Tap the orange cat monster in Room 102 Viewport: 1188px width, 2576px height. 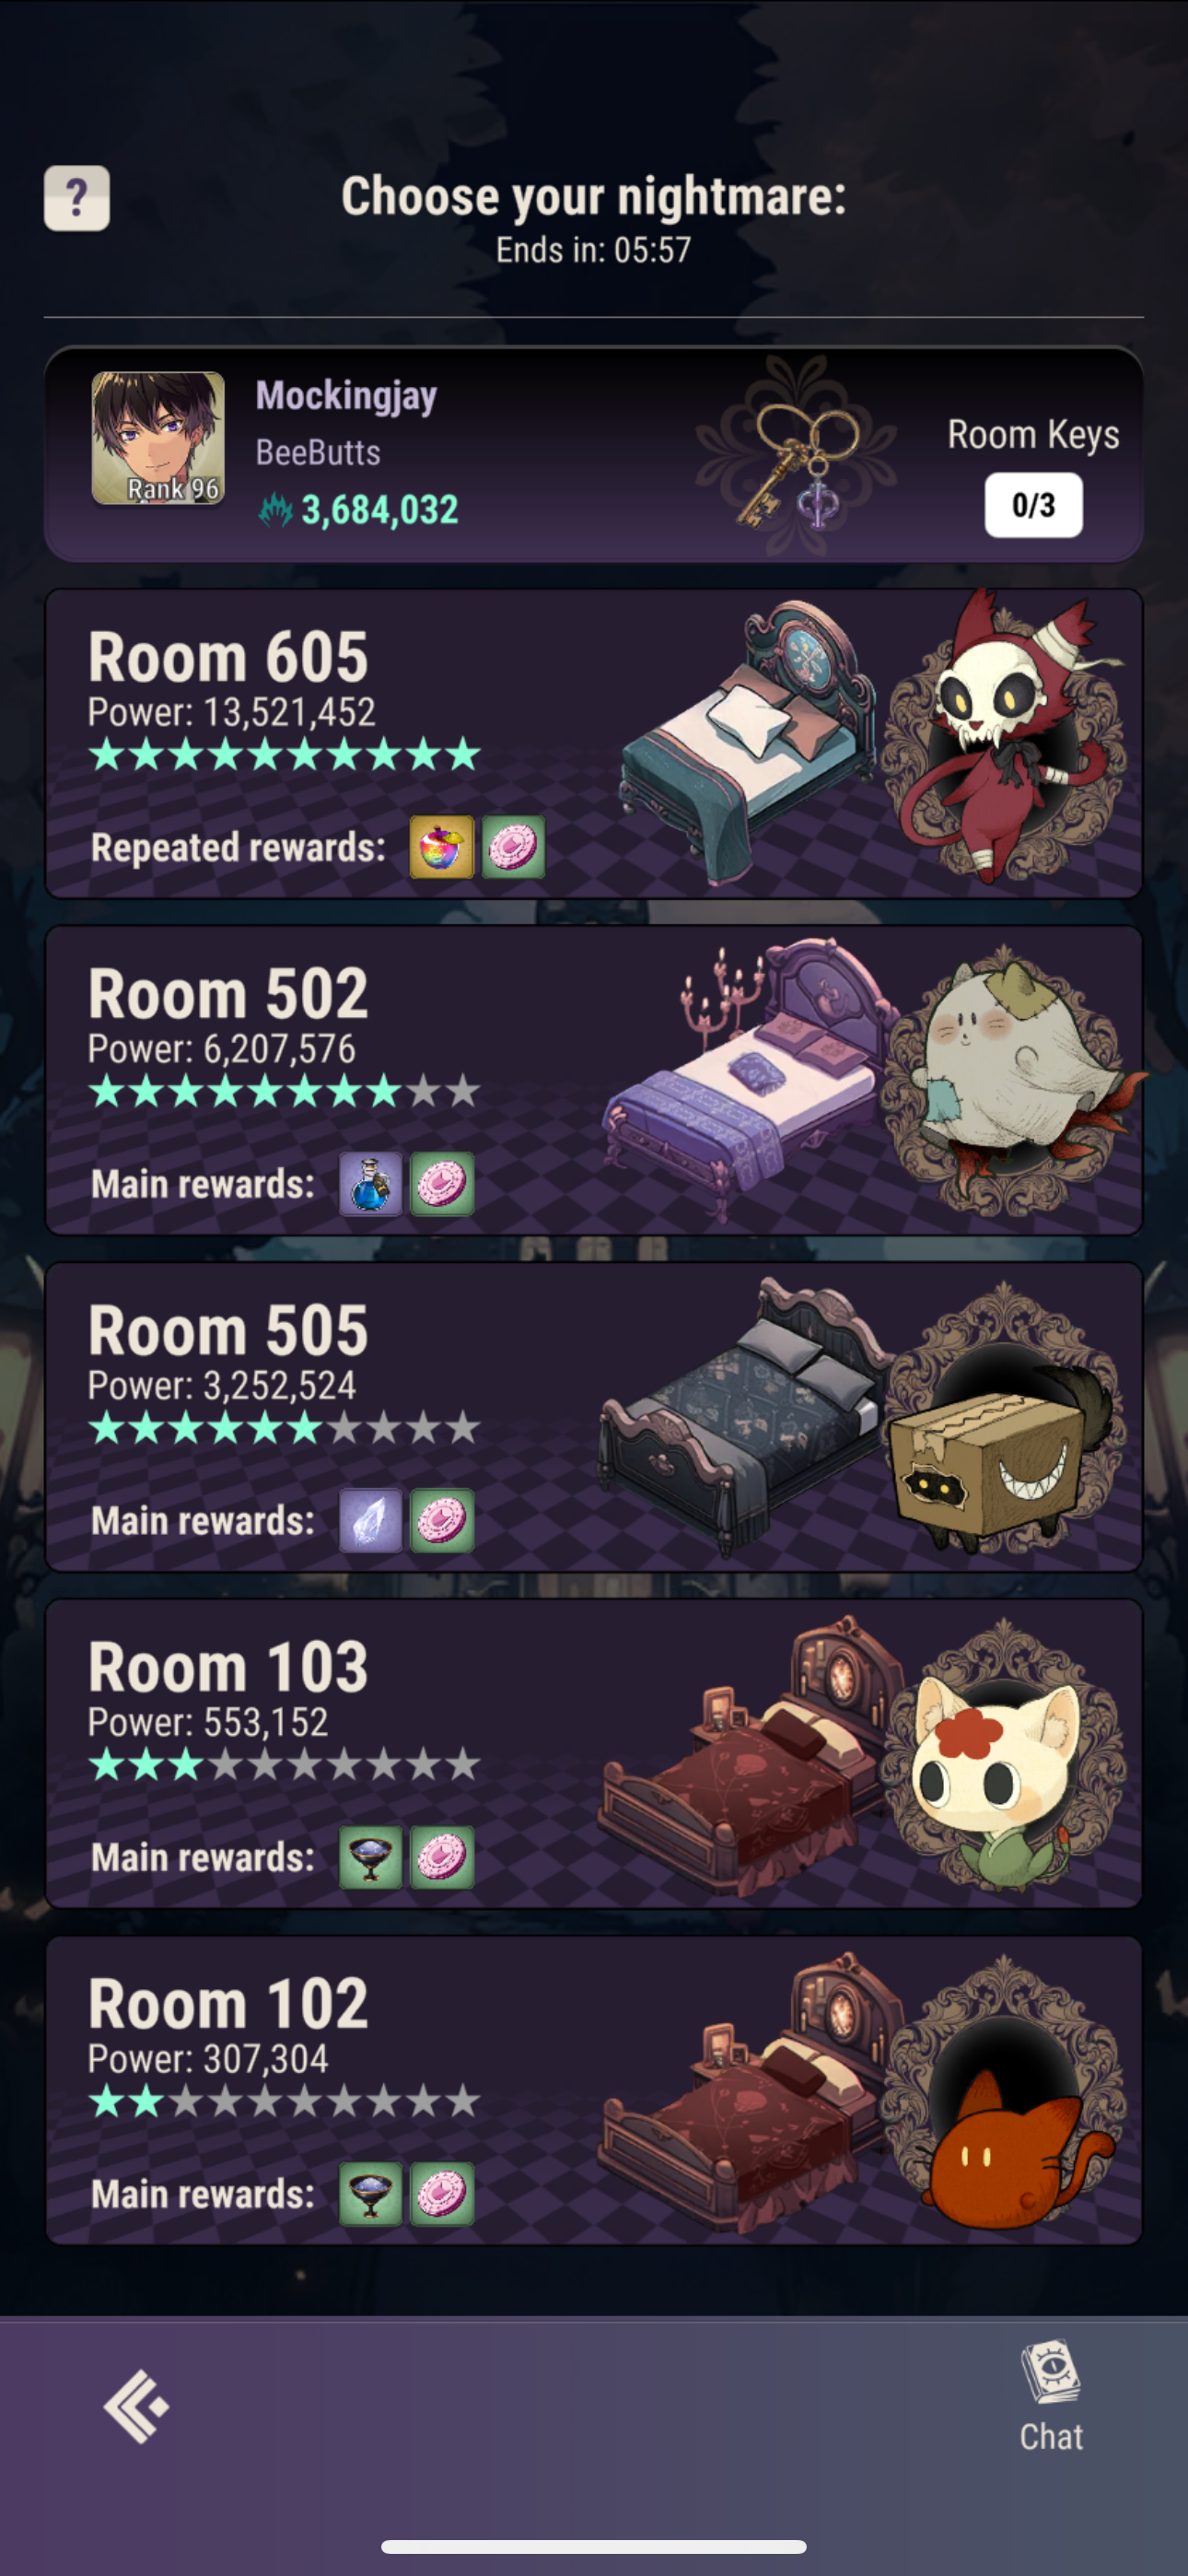pyautogui.click(x=1010, y=2150)
